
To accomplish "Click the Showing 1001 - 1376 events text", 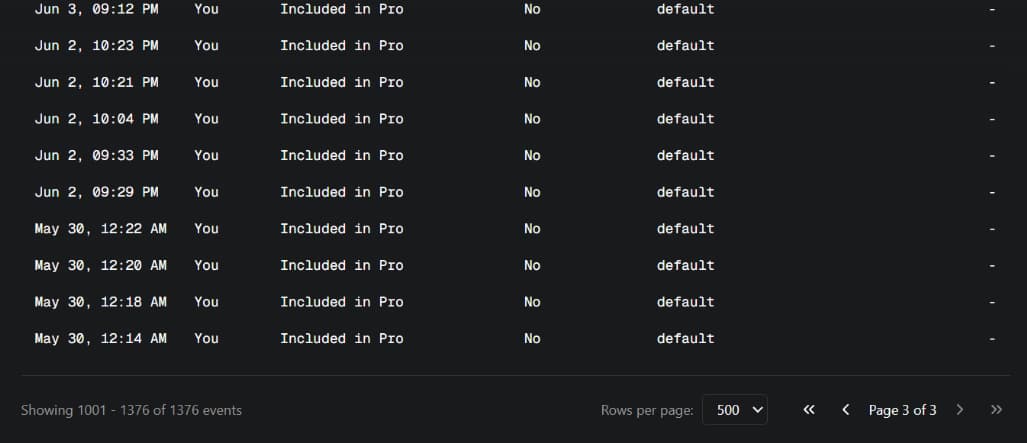I will click(x=131, y=410).
